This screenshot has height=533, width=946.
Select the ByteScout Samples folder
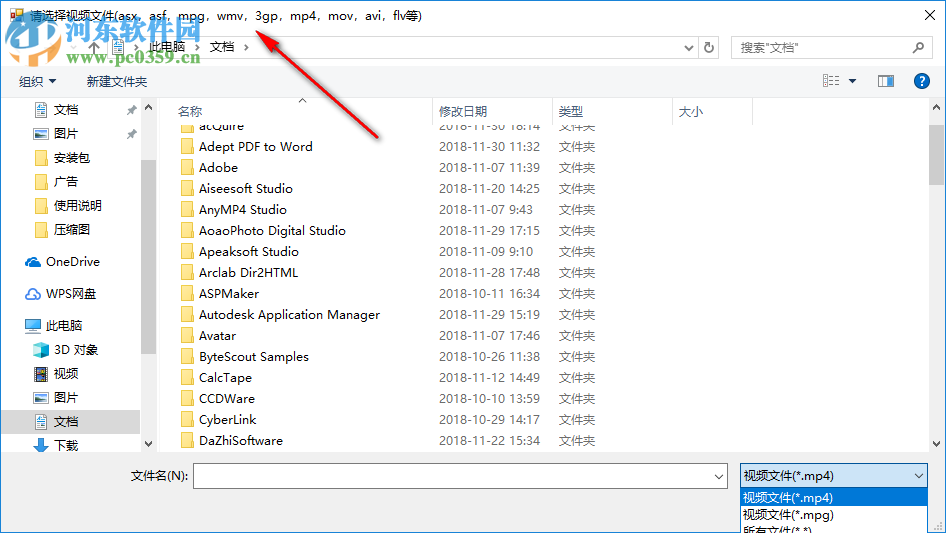tap(245, 357)
